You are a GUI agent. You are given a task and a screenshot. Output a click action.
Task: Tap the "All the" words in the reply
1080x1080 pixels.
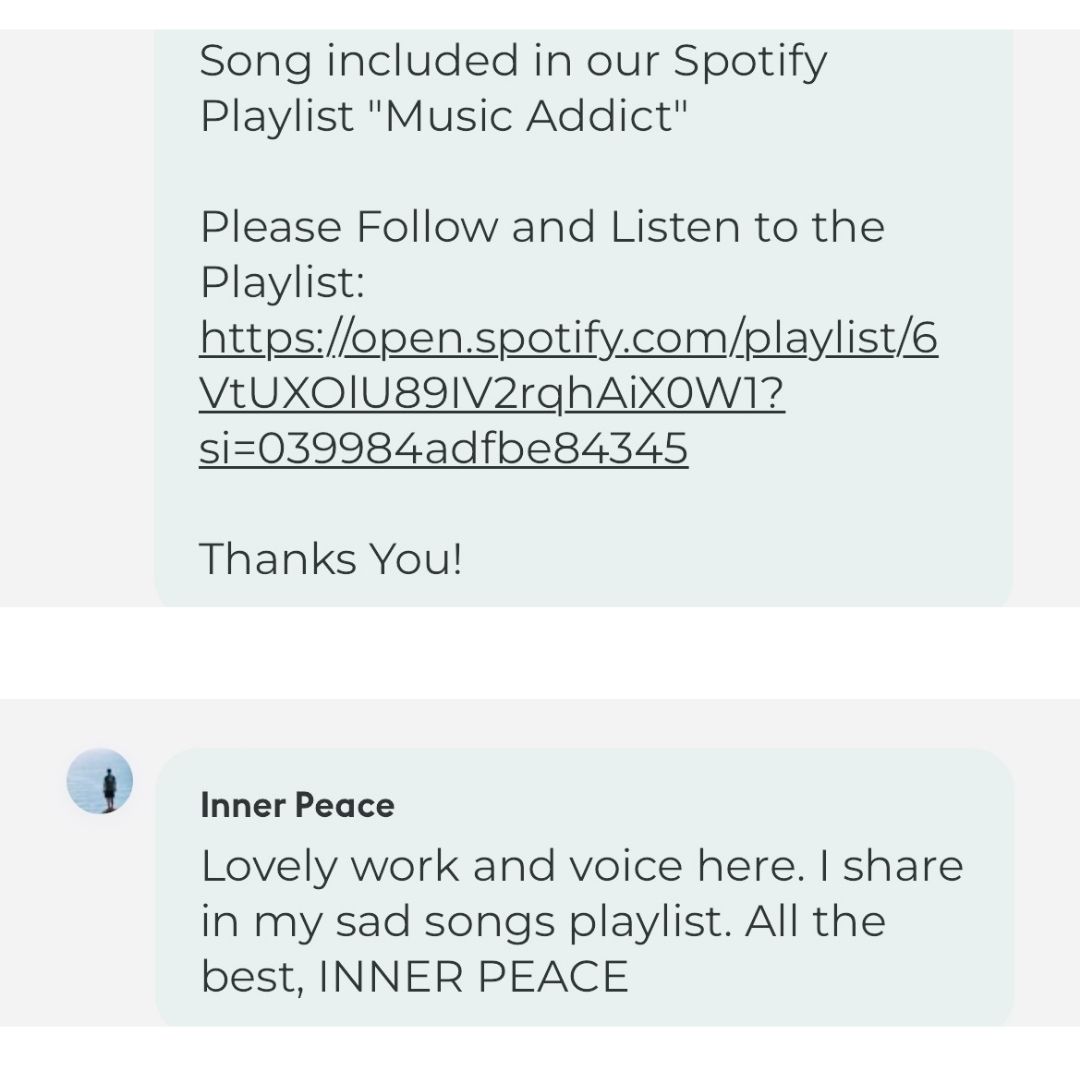point(815,921)
